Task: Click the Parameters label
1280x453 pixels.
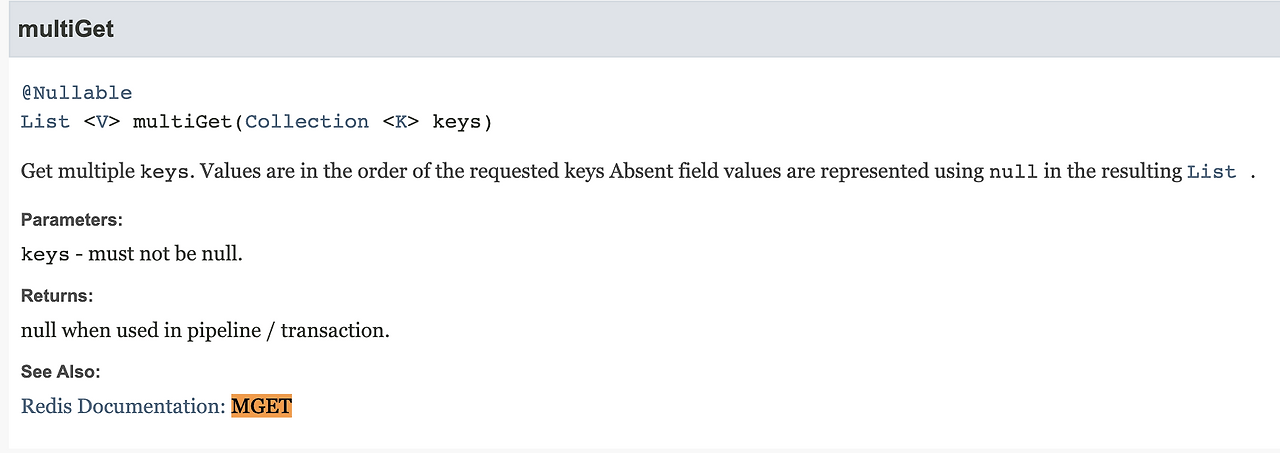Action: (x=72, y=220)
